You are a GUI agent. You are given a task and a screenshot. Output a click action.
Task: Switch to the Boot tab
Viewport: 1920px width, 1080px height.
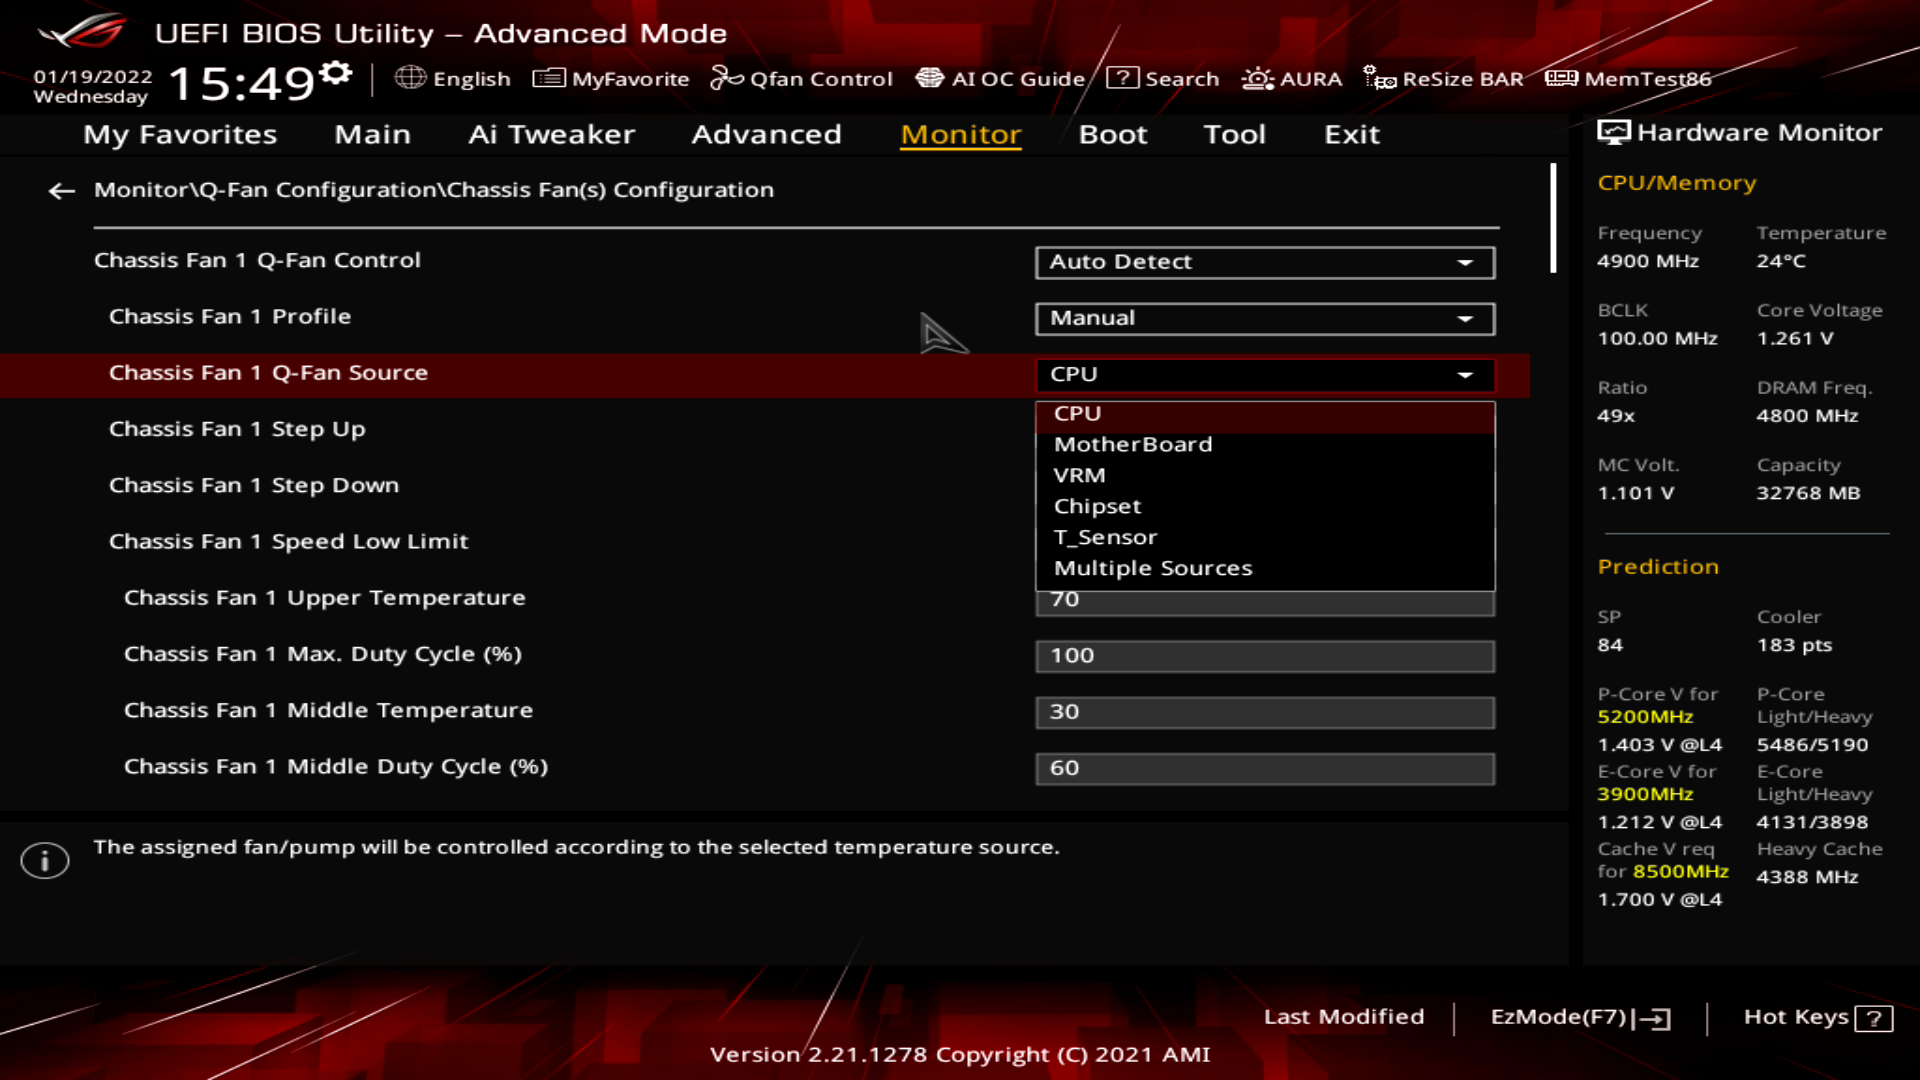1112,134
